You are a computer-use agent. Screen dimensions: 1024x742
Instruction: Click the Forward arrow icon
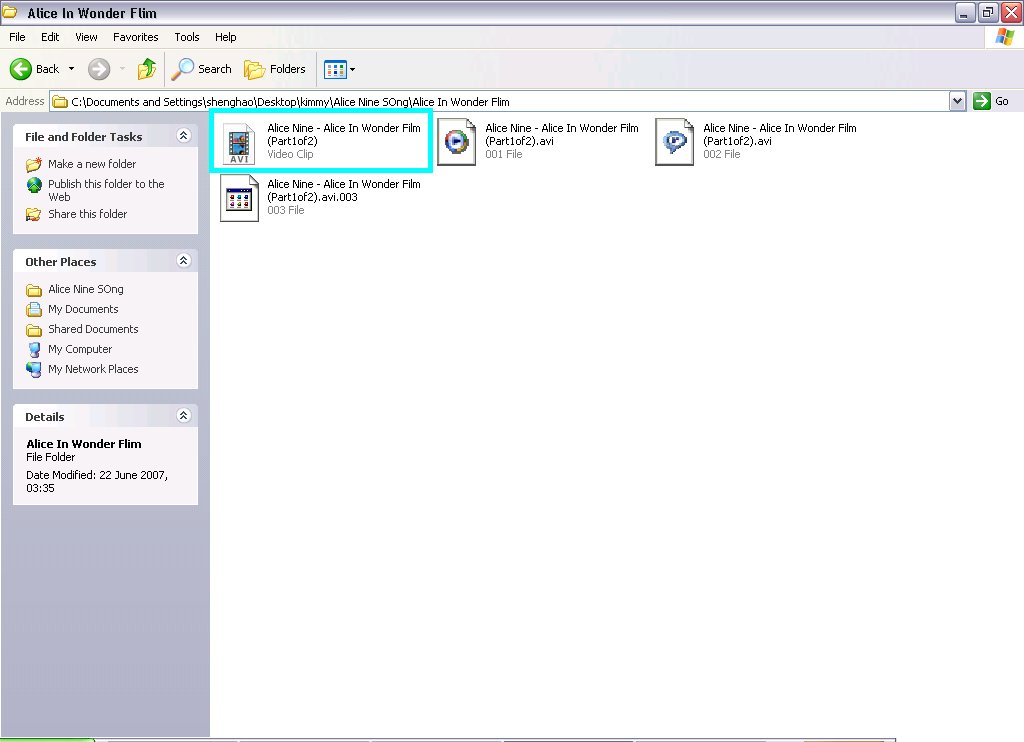click(x=99, y=69)
